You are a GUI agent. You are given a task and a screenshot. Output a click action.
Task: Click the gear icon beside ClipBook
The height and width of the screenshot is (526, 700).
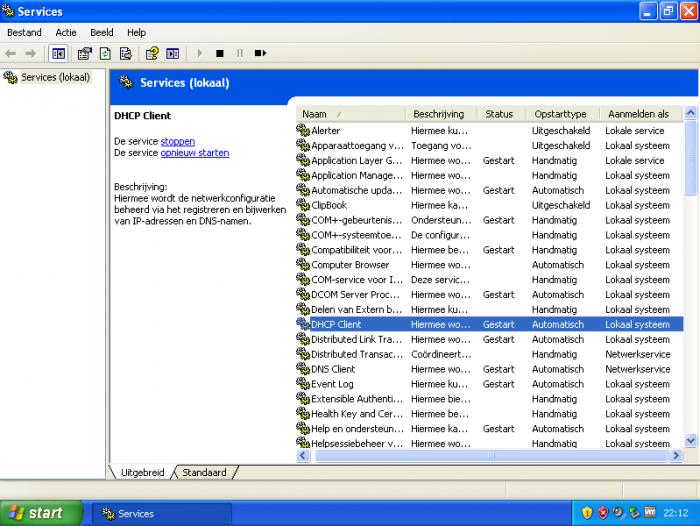303,205
